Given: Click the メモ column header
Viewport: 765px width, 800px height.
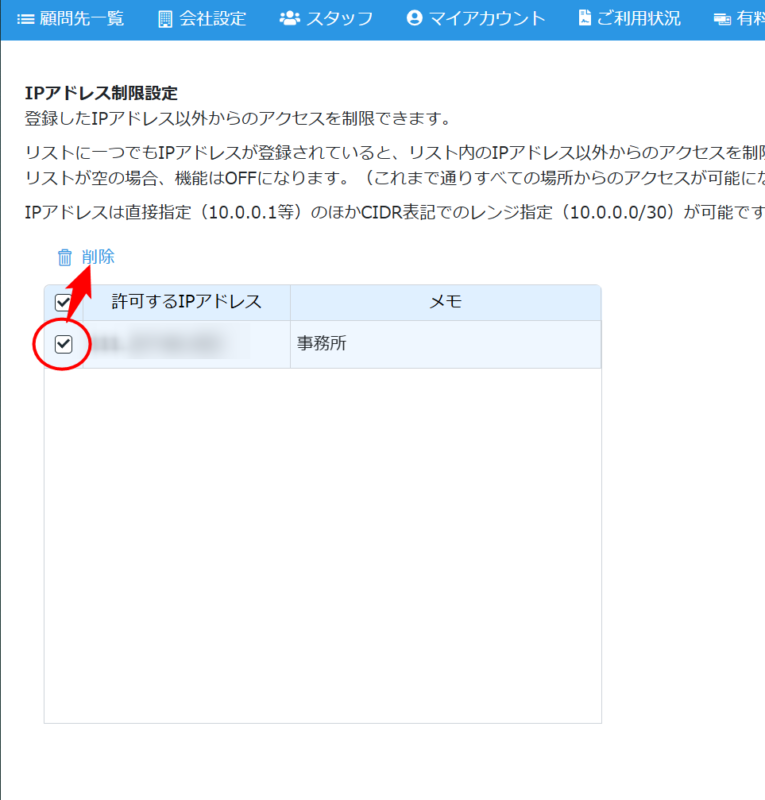Looking at the screenshot, I should point(446,302).
